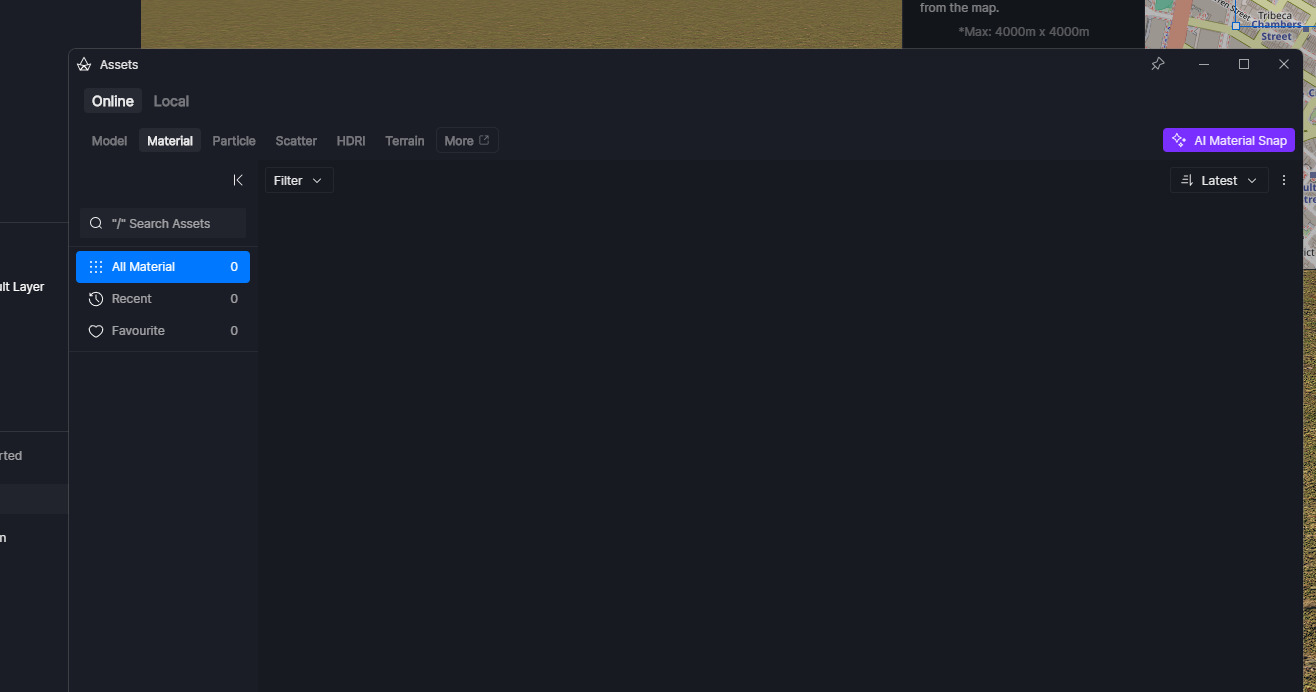Viewport: 1316px width, 692px height.
Task: Open the Filter dropdown
Action: 298,180
